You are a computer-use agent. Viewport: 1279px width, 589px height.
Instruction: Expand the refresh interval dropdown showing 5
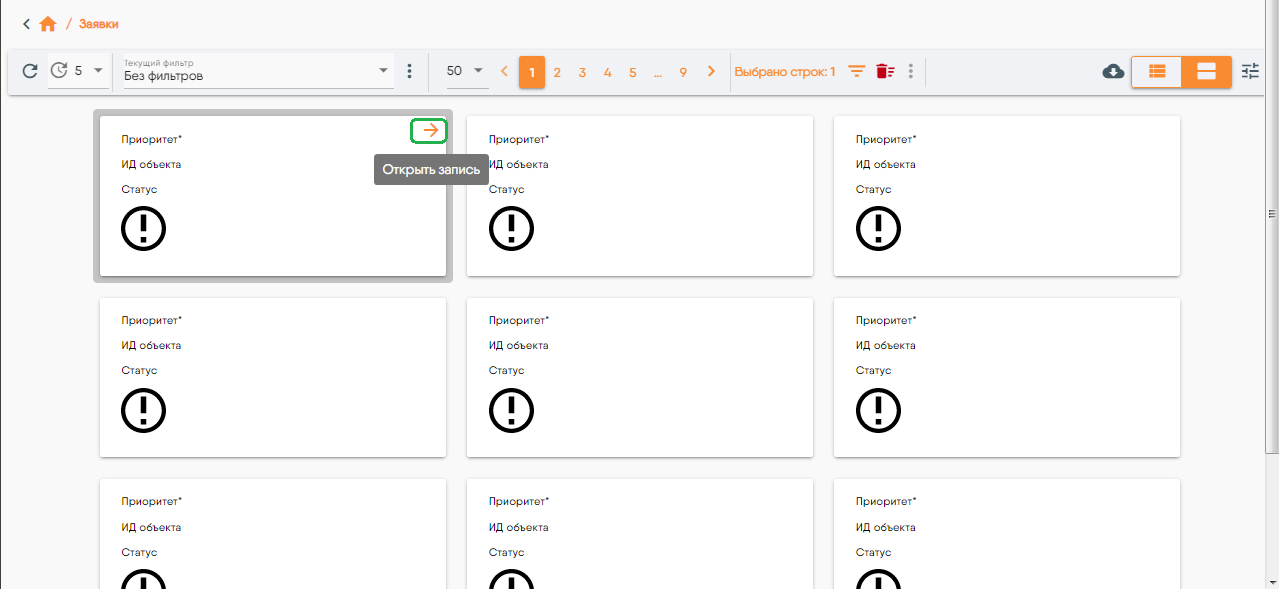click(97, 71)
